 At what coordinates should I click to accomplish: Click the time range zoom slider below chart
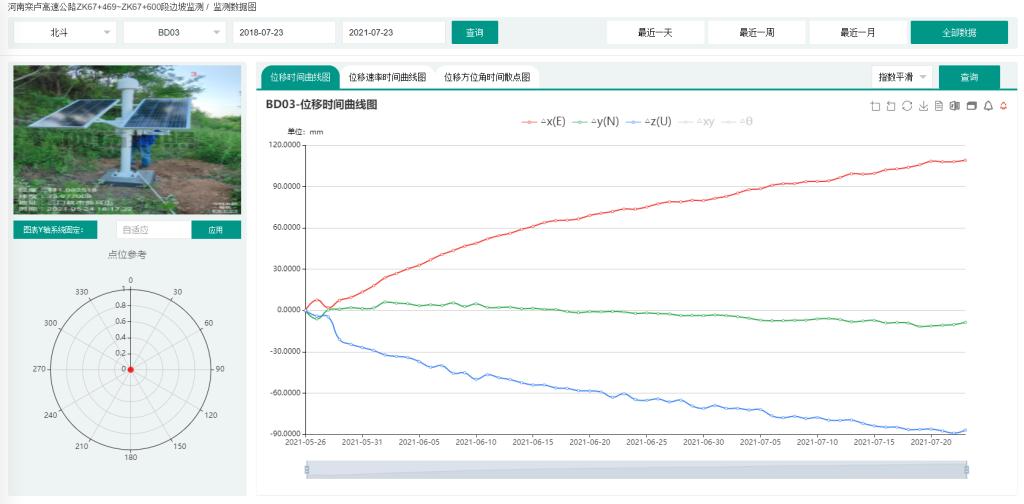[636, 470]
